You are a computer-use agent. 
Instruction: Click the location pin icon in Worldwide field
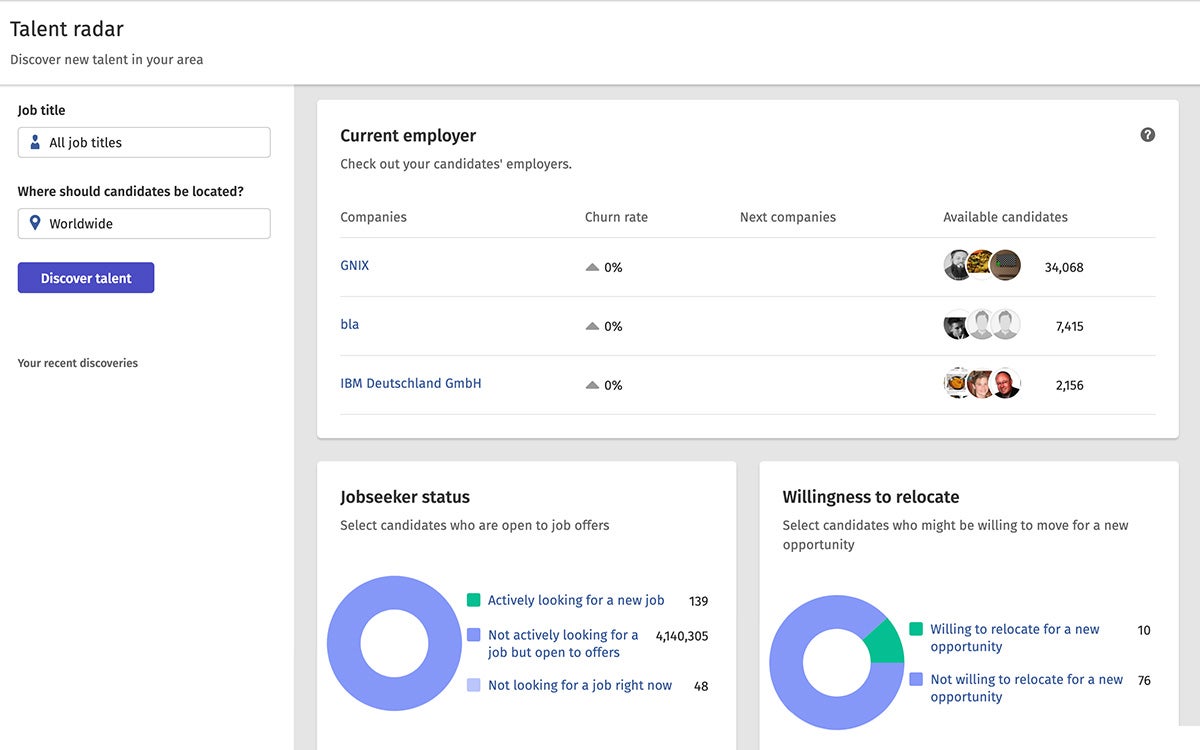coord(36,224)
